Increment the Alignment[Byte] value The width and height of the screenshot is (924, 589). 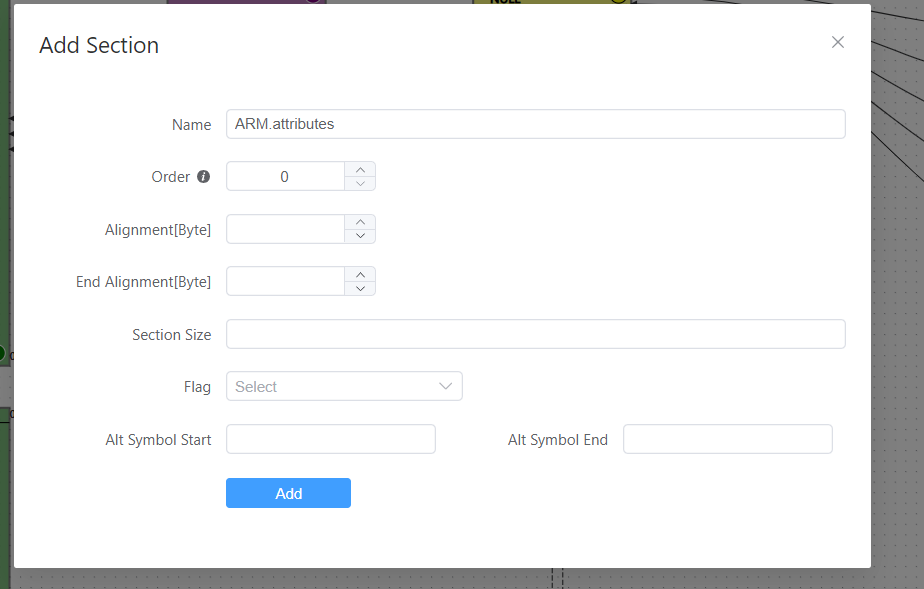360,222
